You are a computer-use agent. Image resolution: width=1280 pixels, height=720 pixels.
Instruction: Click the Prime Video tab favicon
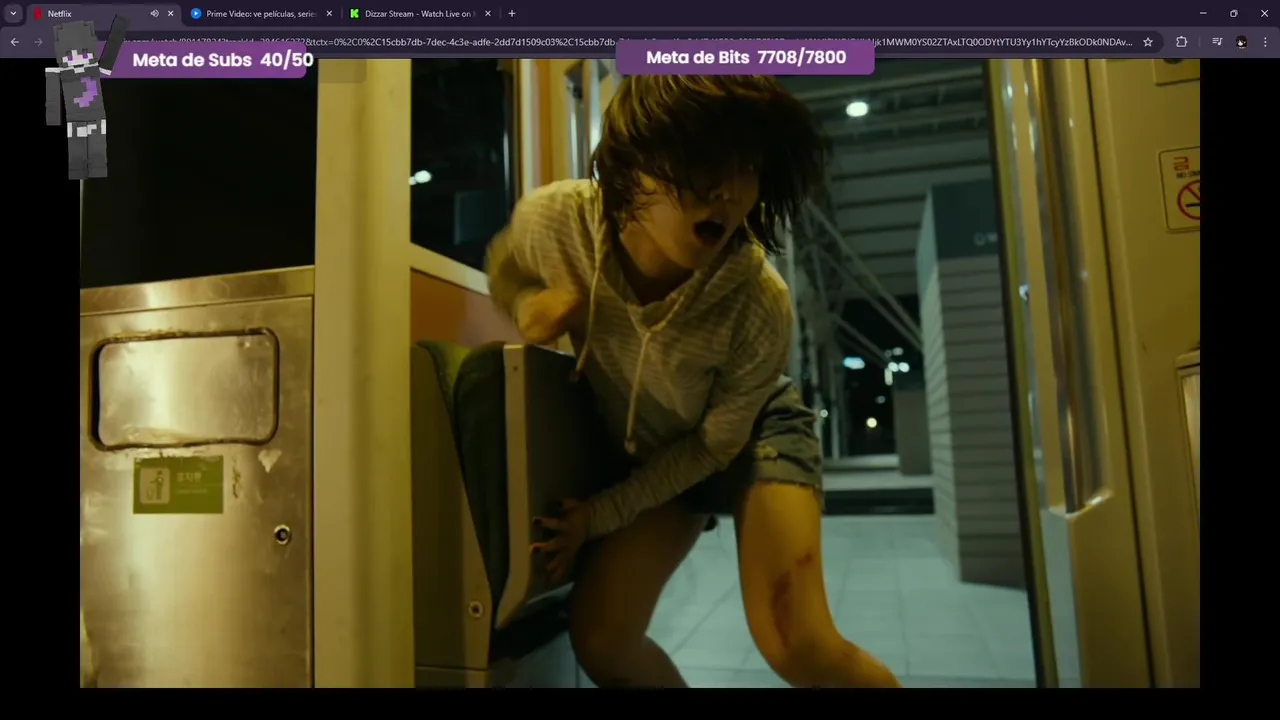click(196, 14)
